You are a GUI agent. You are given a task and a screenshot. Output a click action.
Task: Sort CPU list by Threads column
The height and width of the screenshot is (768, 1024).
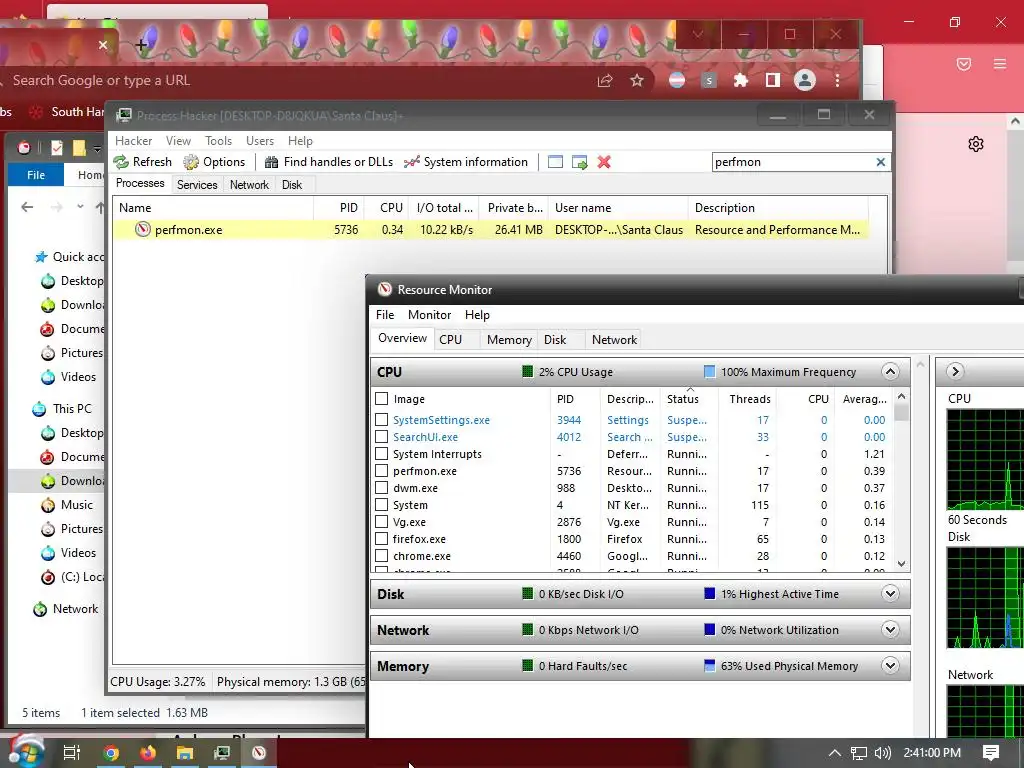tap(749, 399)
